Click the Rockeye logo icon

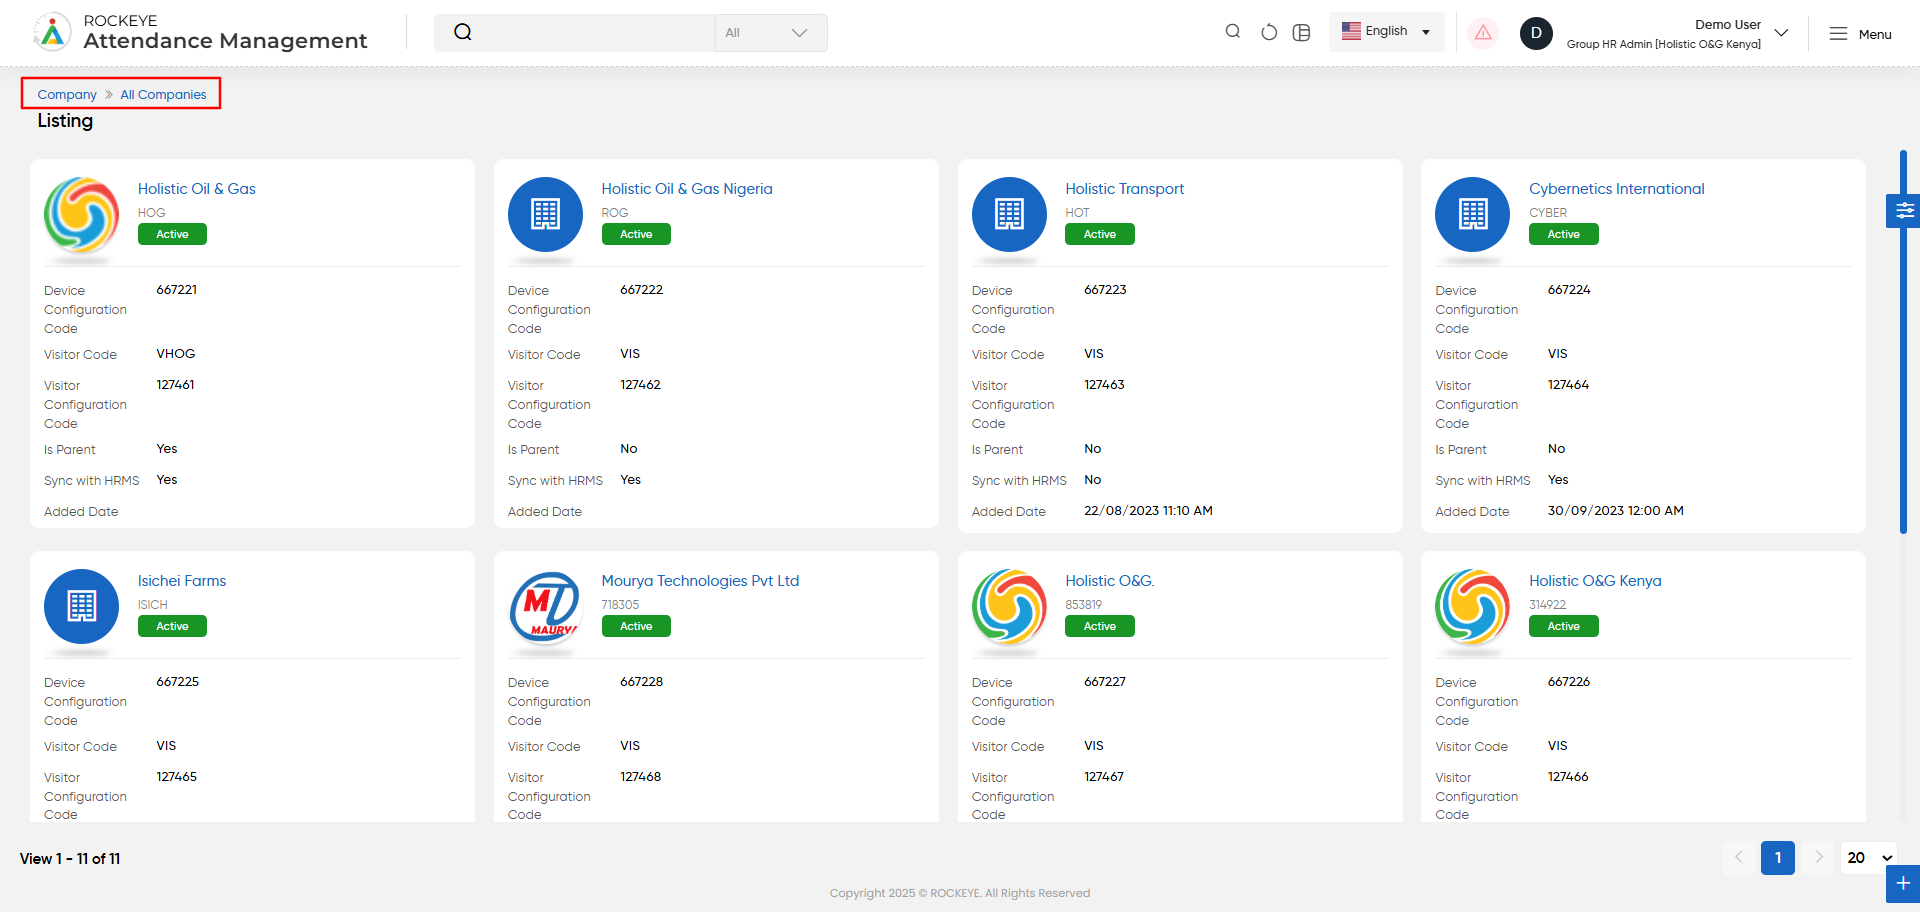[52, 32]
